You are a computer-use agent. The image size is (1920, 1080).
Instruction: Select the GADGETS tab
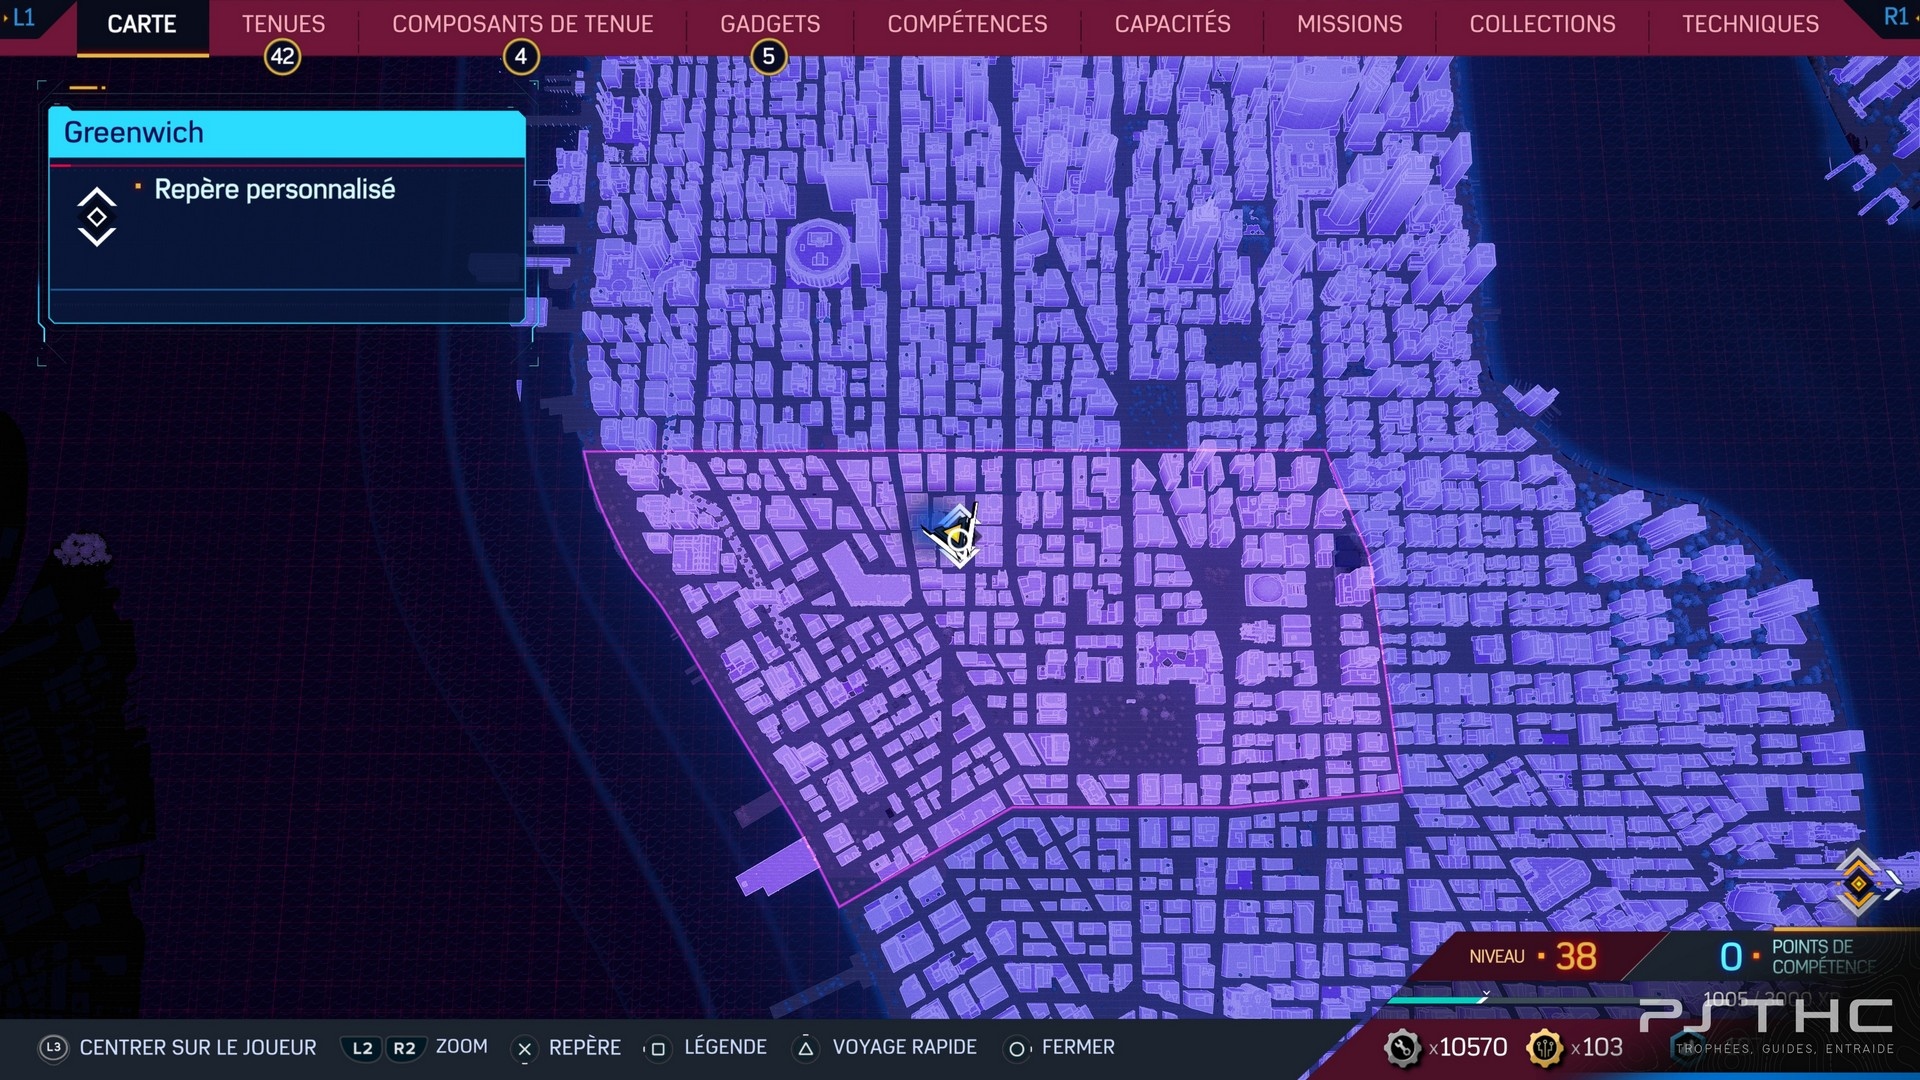coord(770,24)
